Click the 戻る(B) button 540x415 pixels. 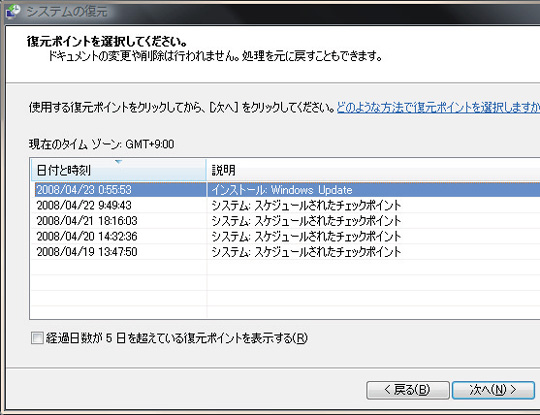(408, 390)
